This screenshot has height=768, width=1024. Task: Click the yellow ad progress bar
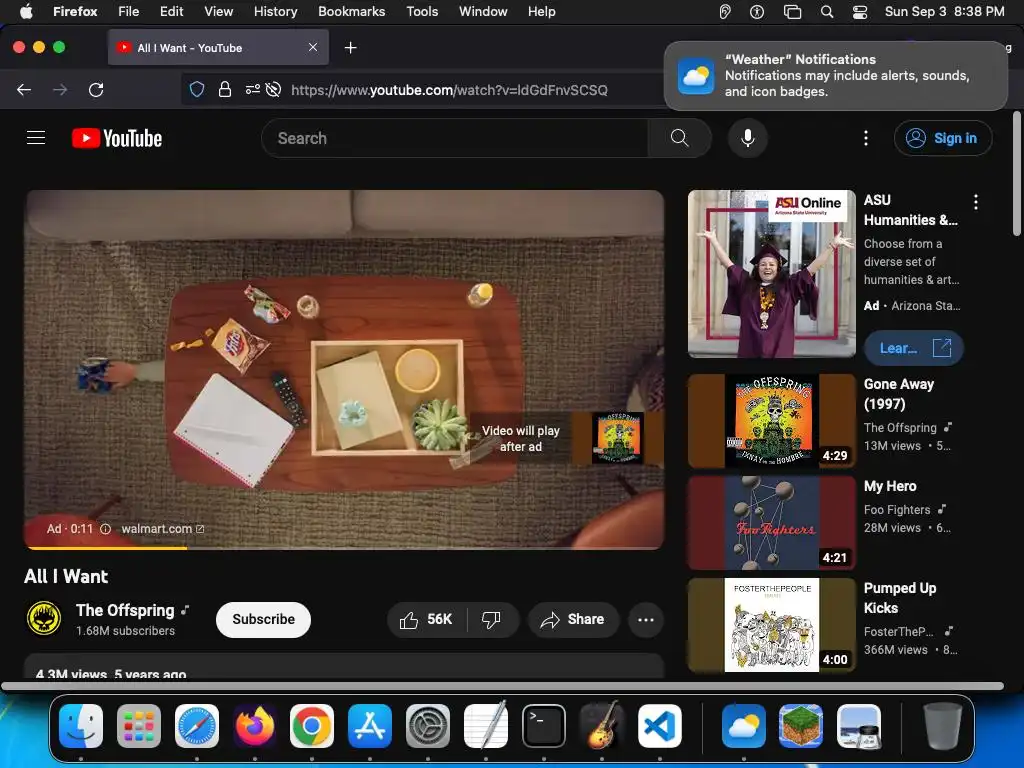point(106,548)
